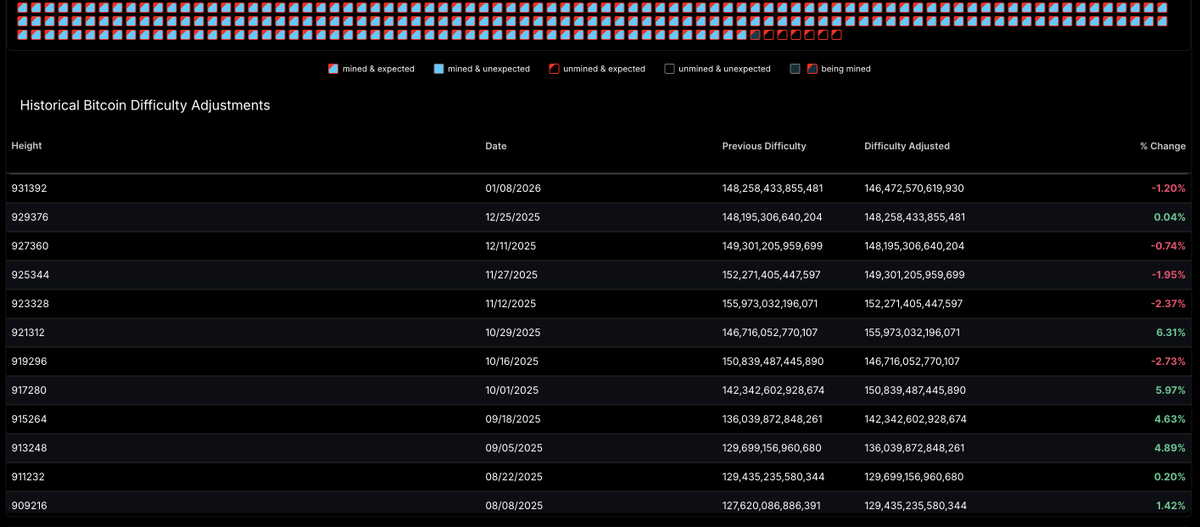Select block height 919296

tap(29, 362)
